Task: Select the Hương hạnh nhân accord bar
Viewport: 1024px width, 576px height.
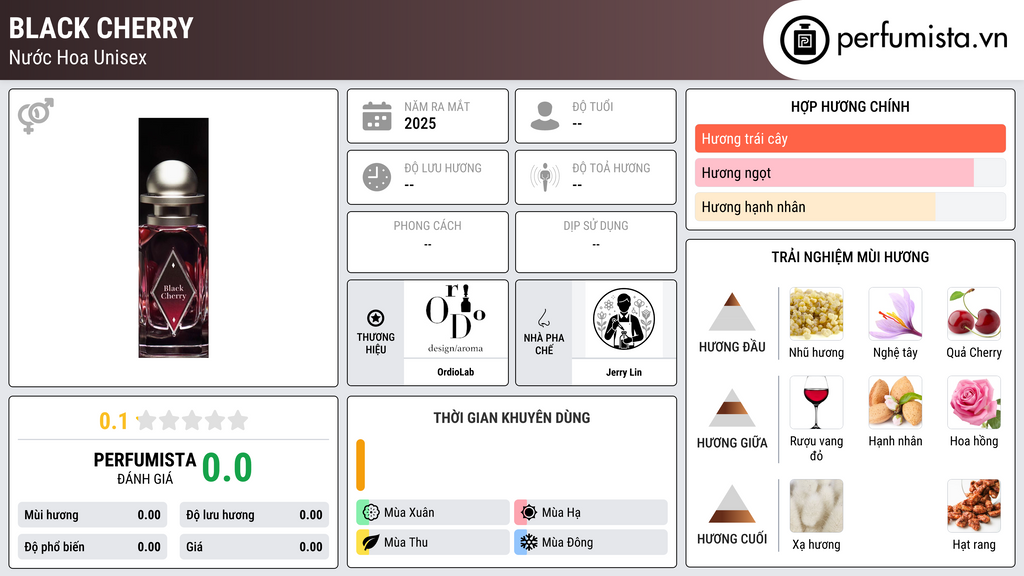Action: pos(850,206)
